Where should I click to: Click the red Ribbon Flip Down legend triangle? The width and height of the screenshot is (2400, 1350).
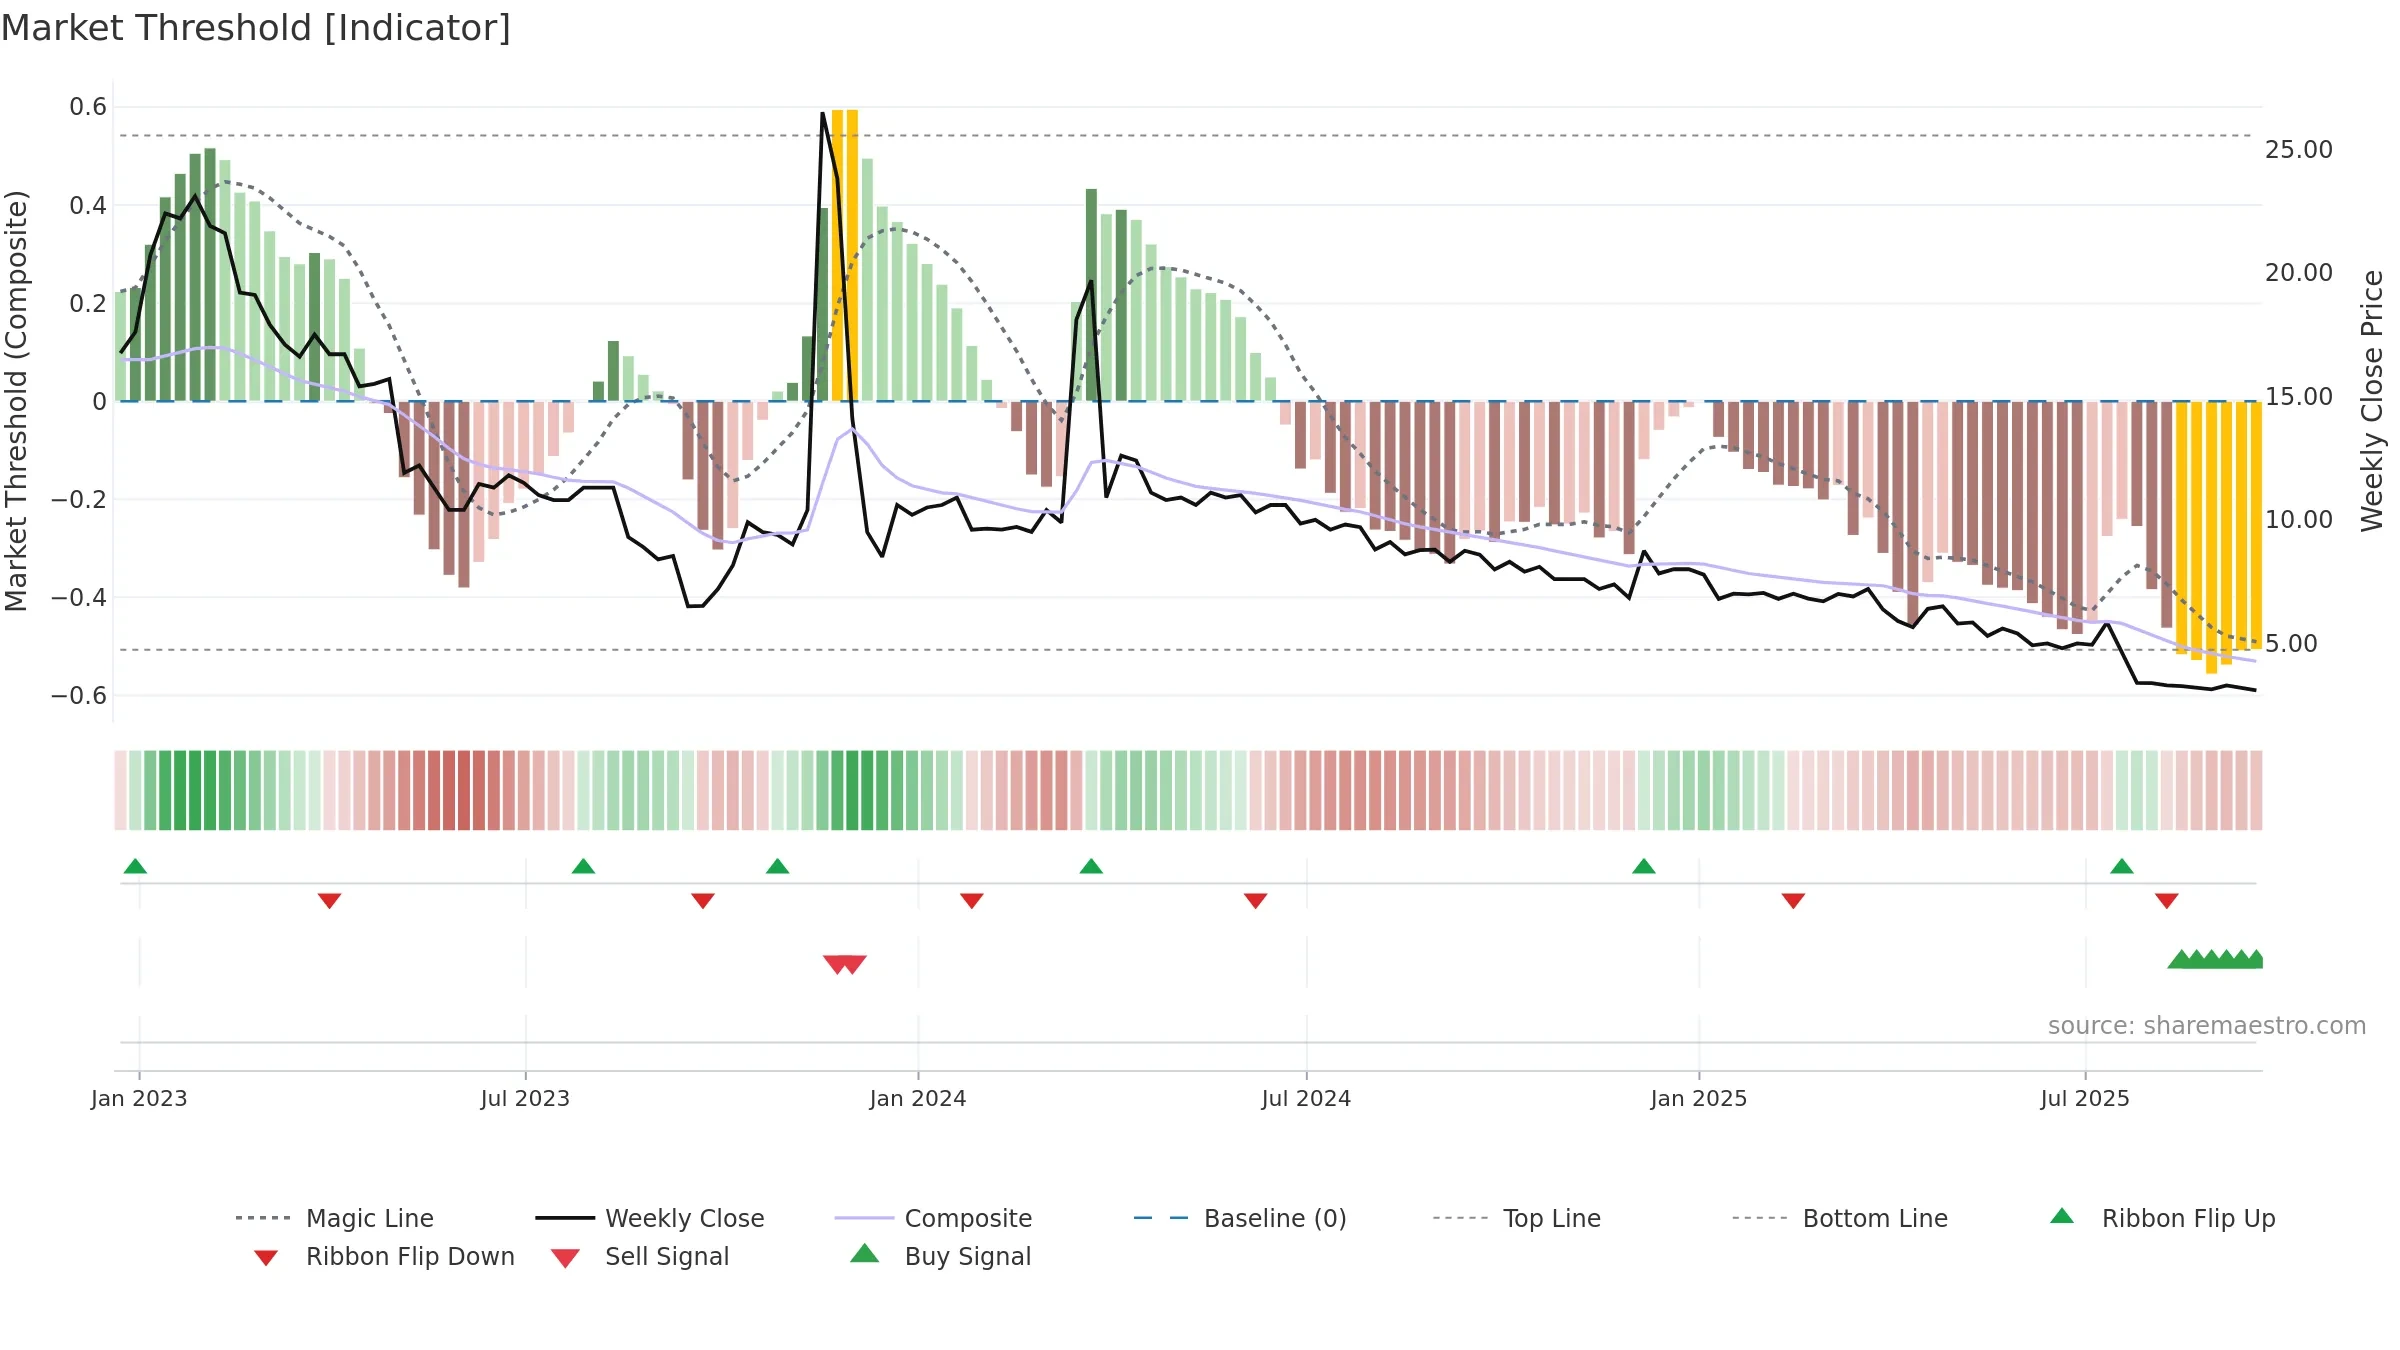point(266,1258)
